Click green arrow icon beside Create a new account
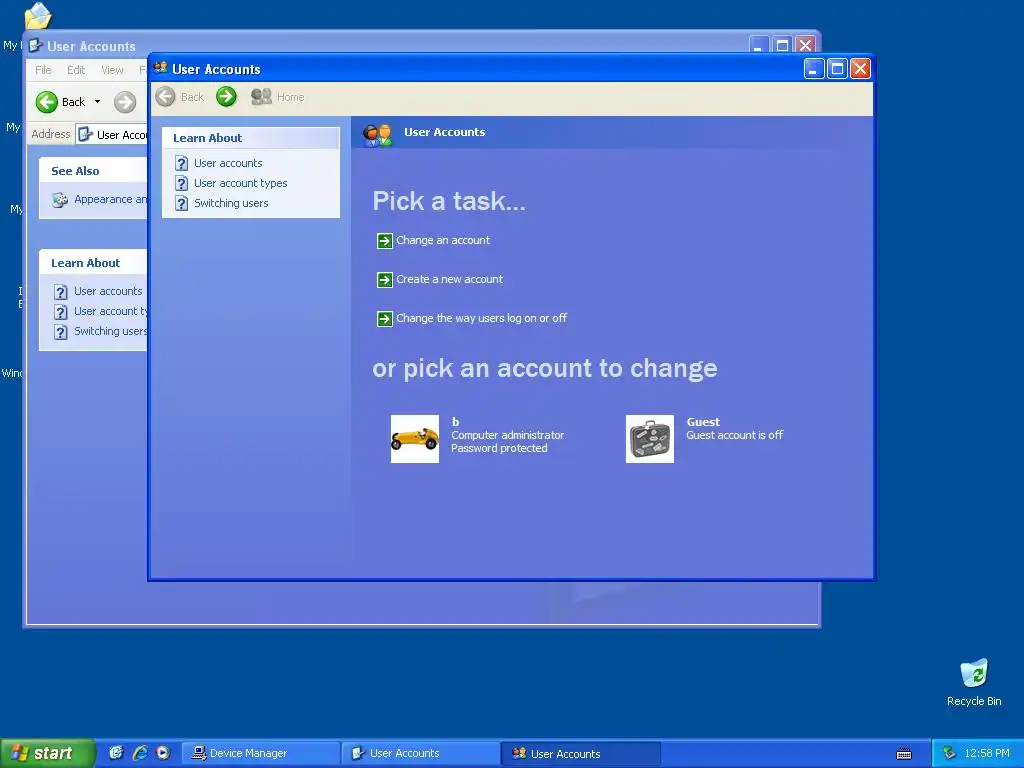This screenshot has height=768, width=1024. [x=385, y=280]
